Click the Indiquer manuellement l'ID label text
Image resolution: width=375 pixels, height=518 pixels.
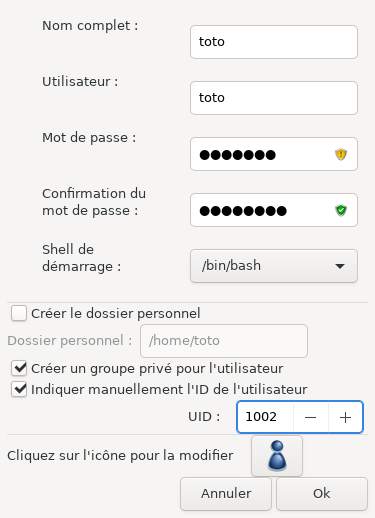pyautogui.click(x=169, y=389)
